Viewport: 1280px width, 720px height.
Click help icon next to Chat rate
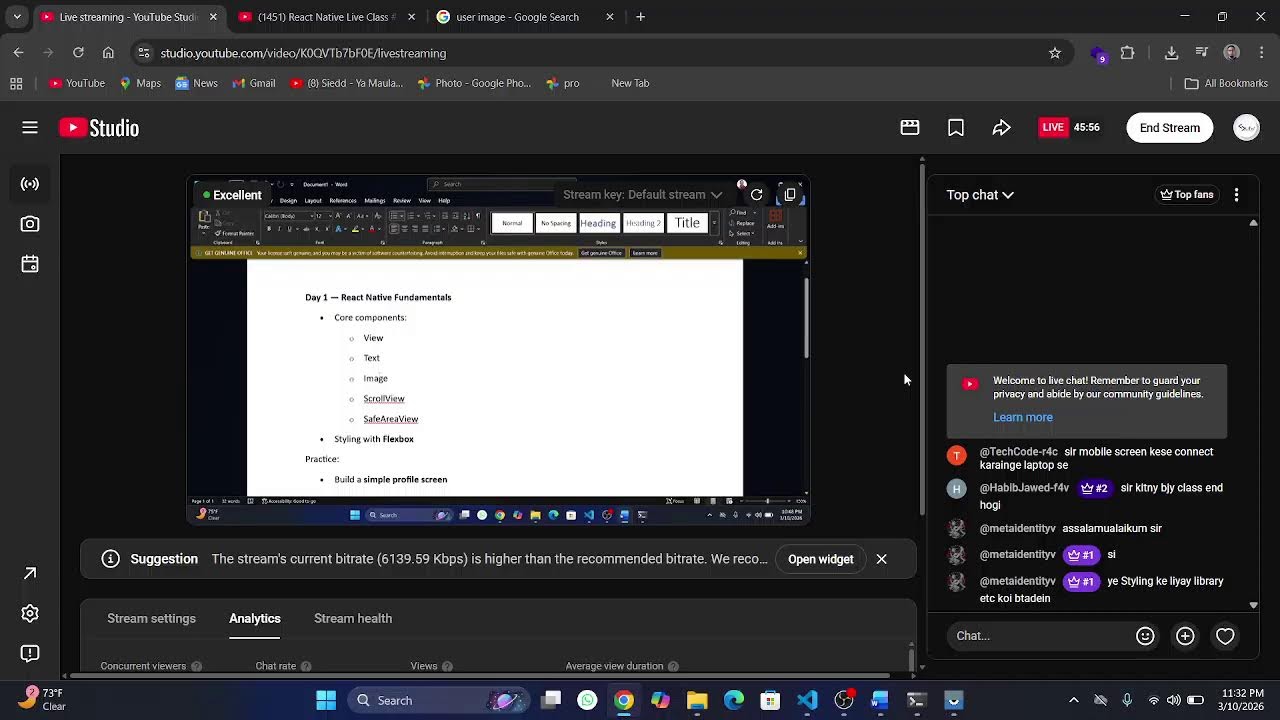point(306,666)
